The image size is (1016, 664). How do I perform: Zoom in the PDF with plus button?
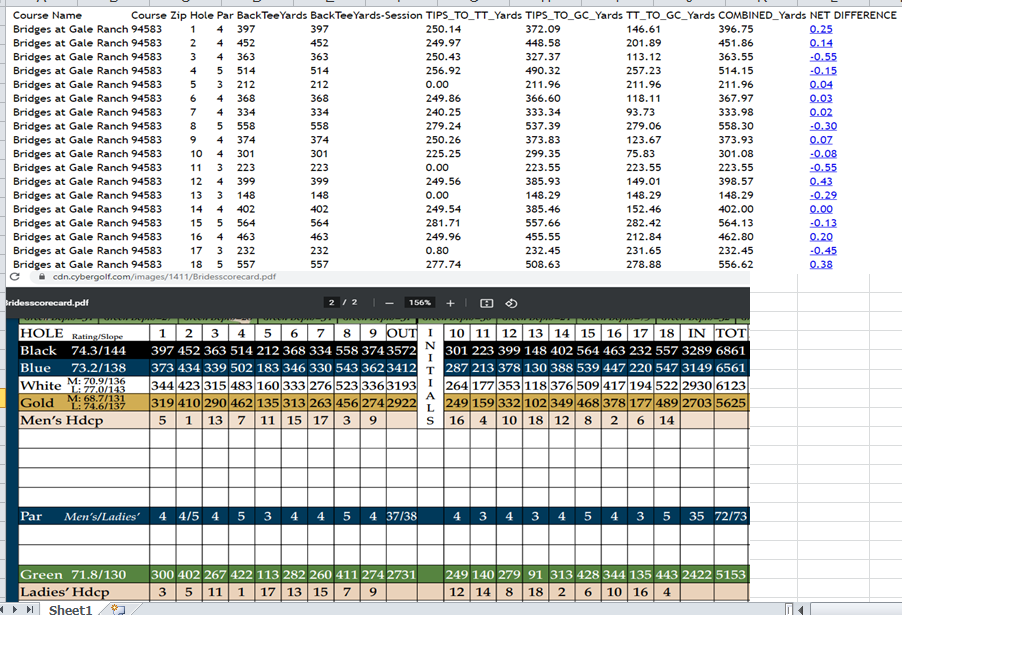click(x=450, y=303)
